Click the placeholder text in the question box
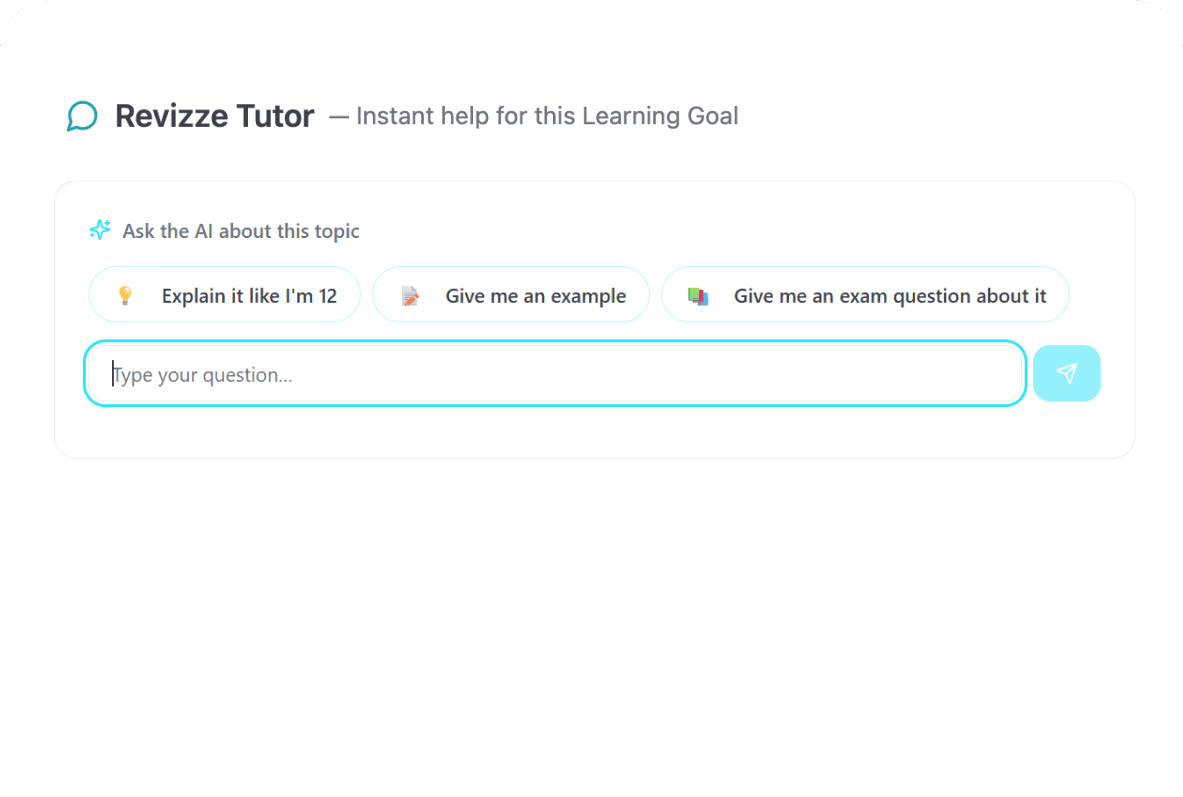Image resolution: width=1183 pixels, height=797 pixels. pos(202,375)
